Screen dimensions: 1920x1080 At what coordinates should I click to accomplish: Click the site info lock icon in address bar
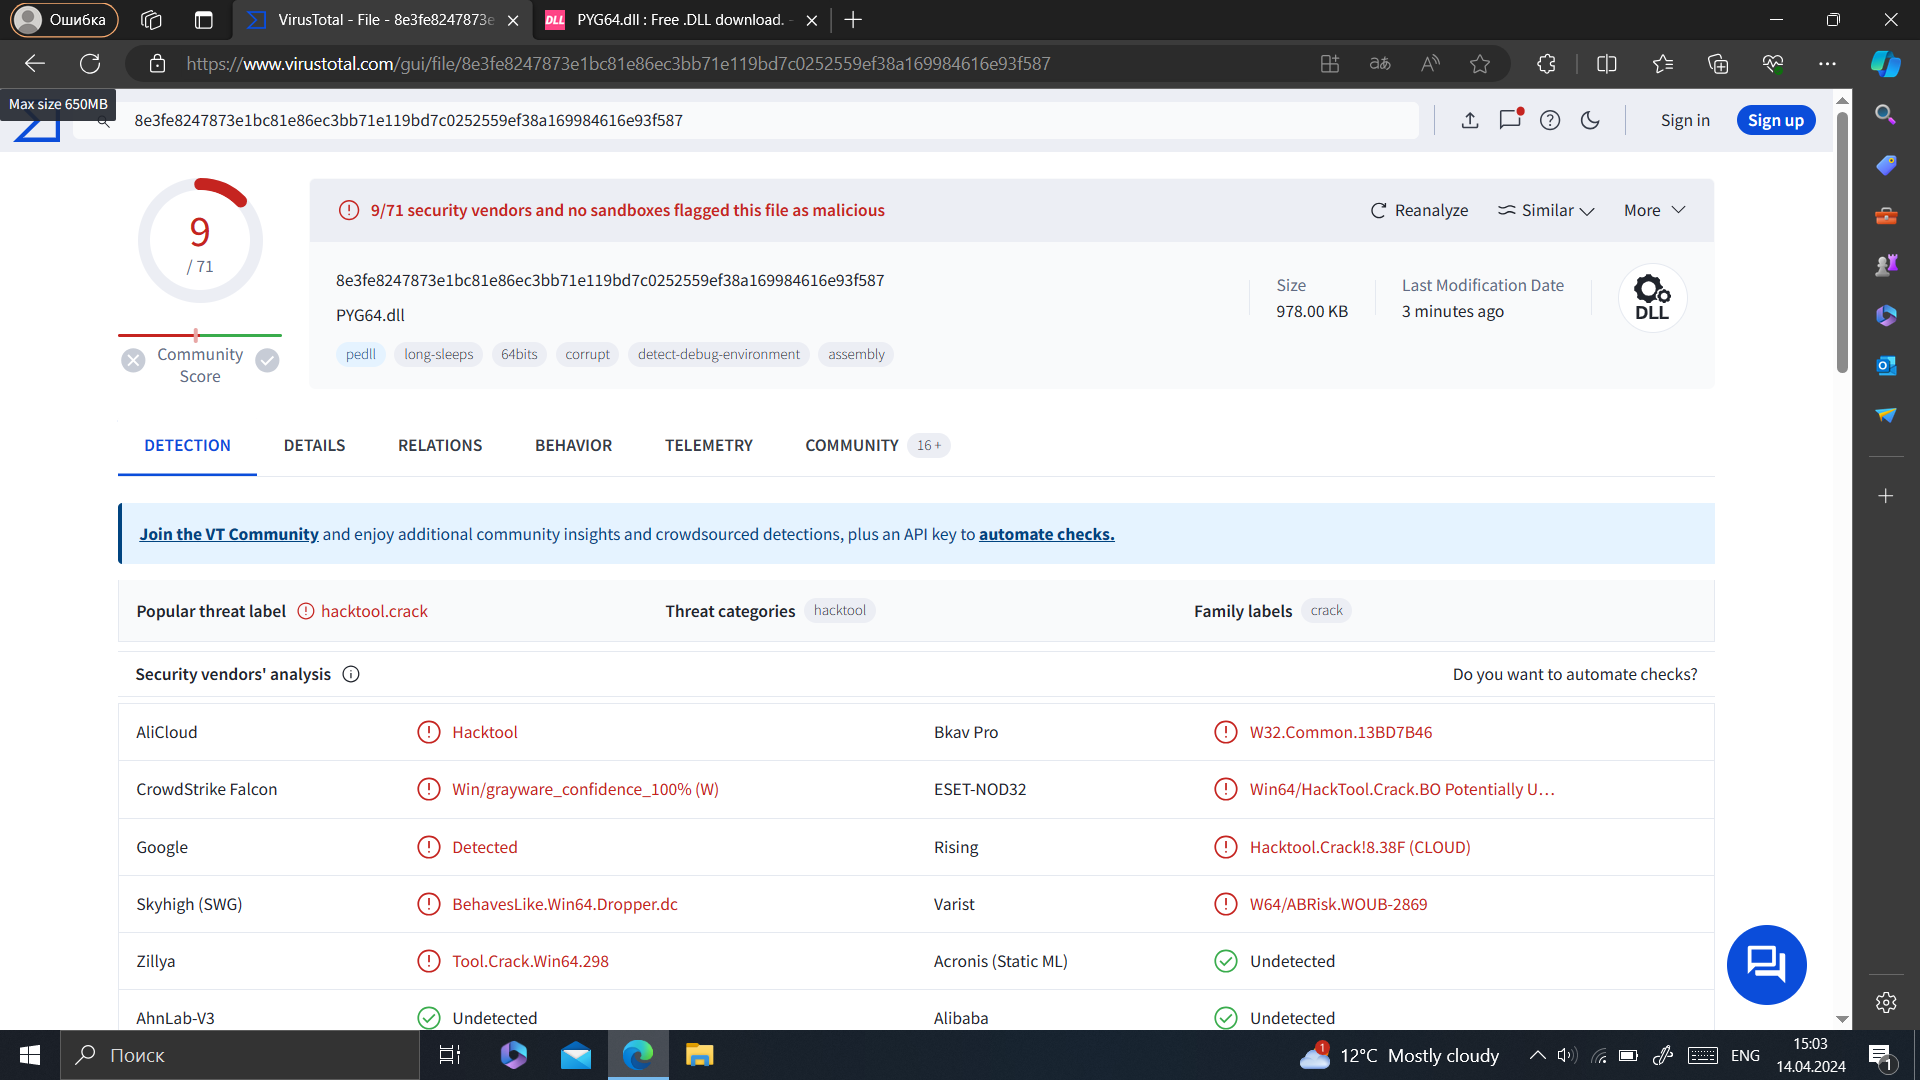[x=157, y=63]
